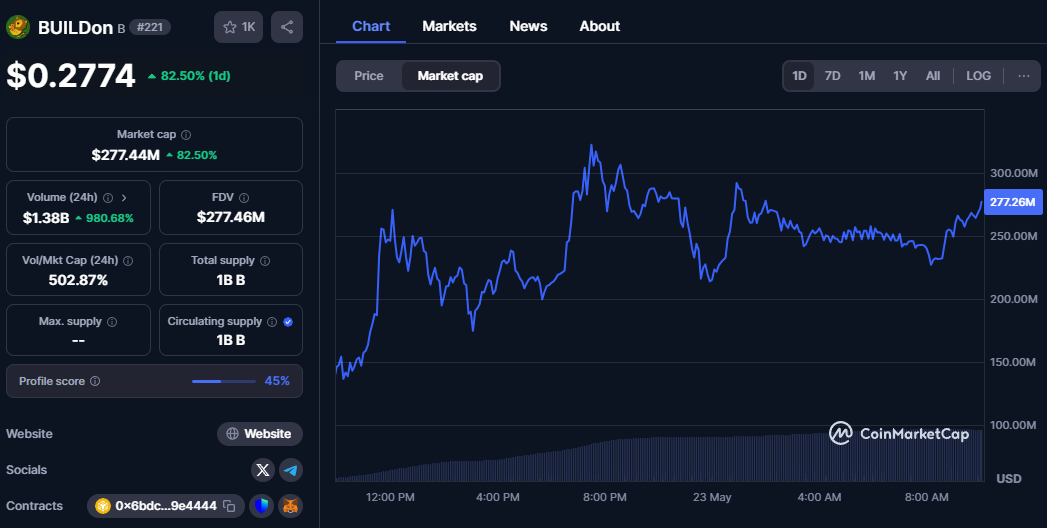Screen dimensions: 1047x528
Task: Click the blue shield wallet icon
Action: 261,506
